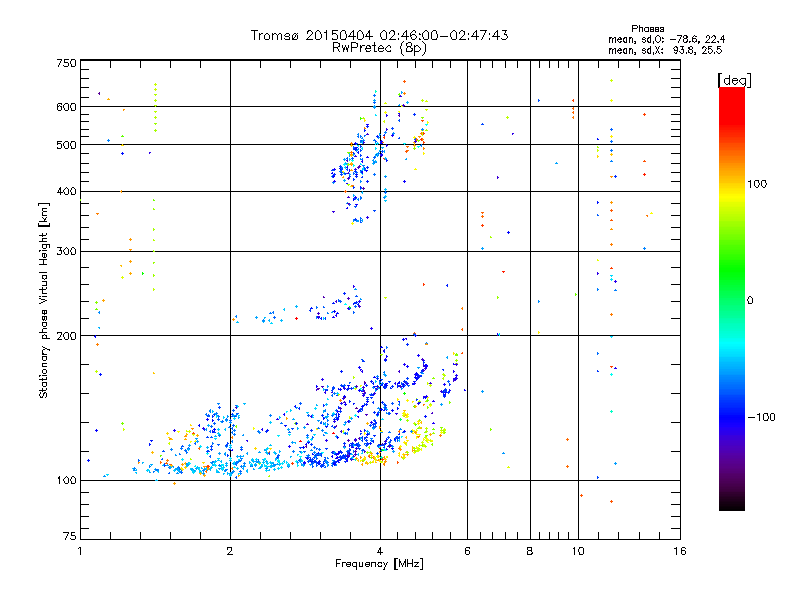Click the color bar label '0'
Viewport: 800px width, 600px height.
tap(750, 301)
